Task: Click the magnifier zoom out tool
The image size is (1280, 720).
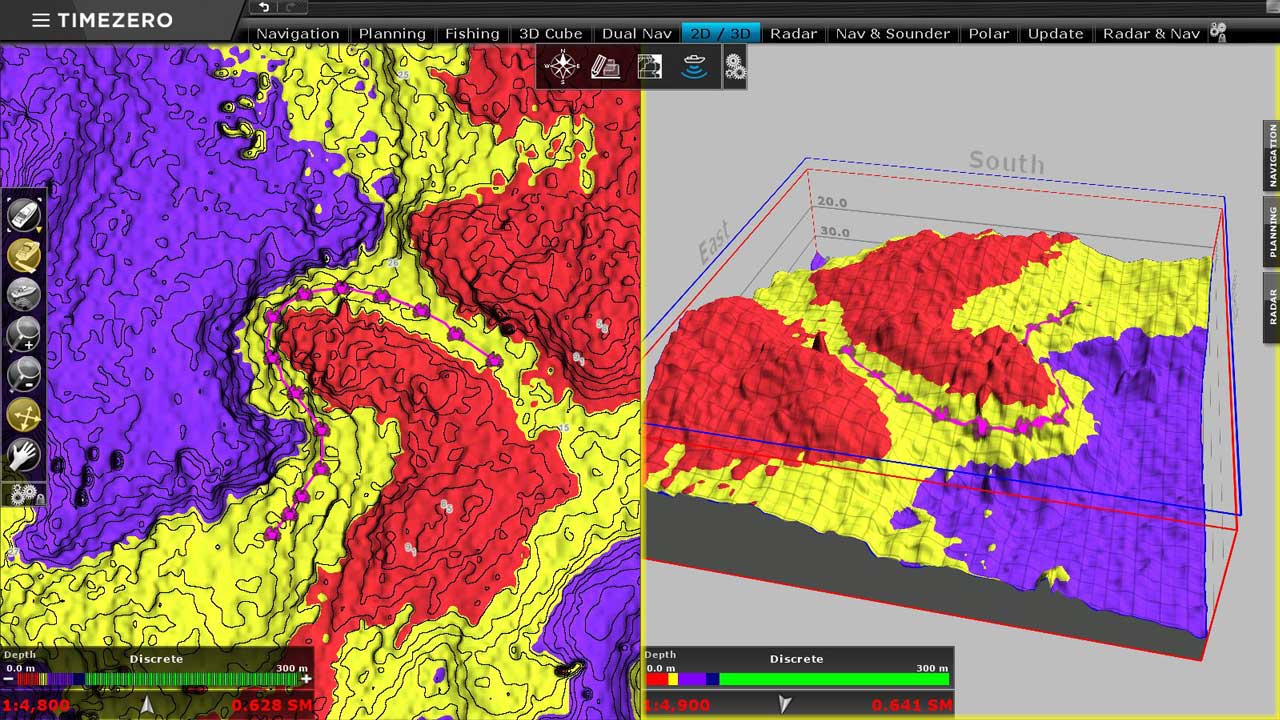Action: tap(24, 375)
